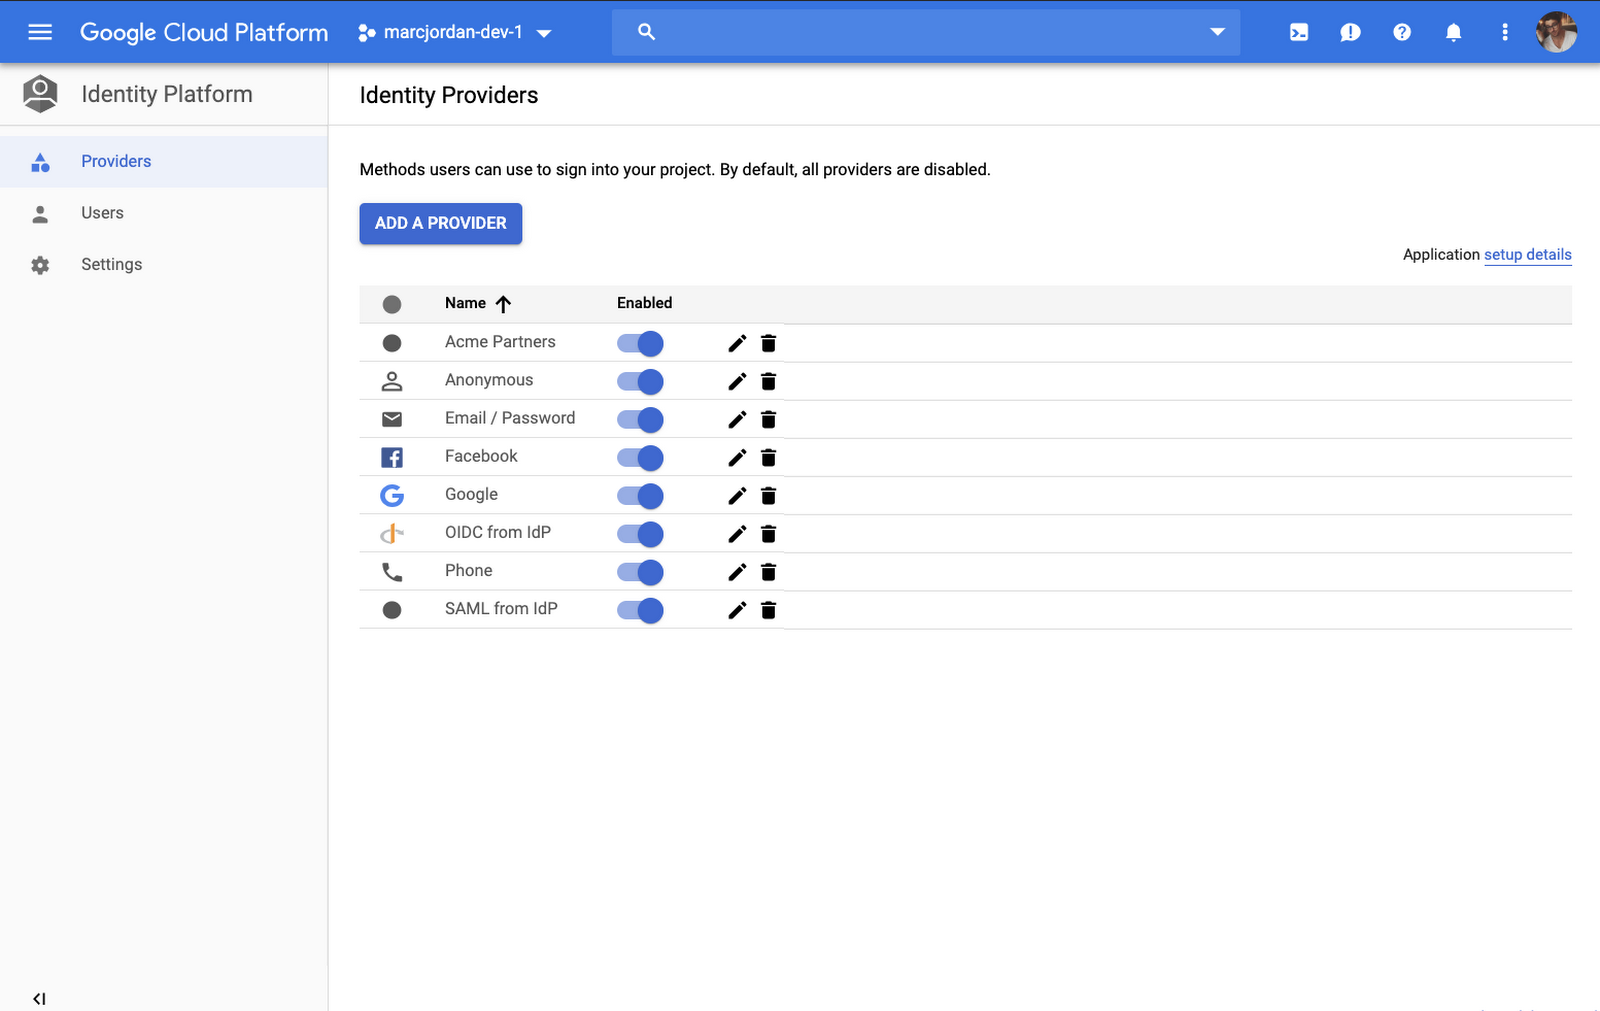Open Cloud Shell from the top bar
This screenshot has height=1011, width=1600.
click(x=1298, y=31)
